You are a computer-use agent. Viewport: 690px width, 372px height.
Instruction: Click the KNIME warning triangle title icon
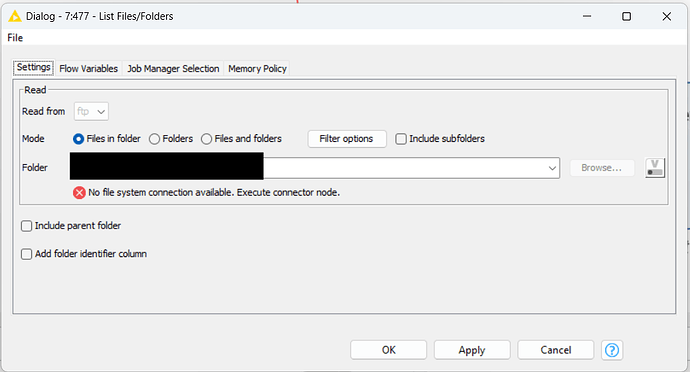pyautogui.click(x=15, y=16)
